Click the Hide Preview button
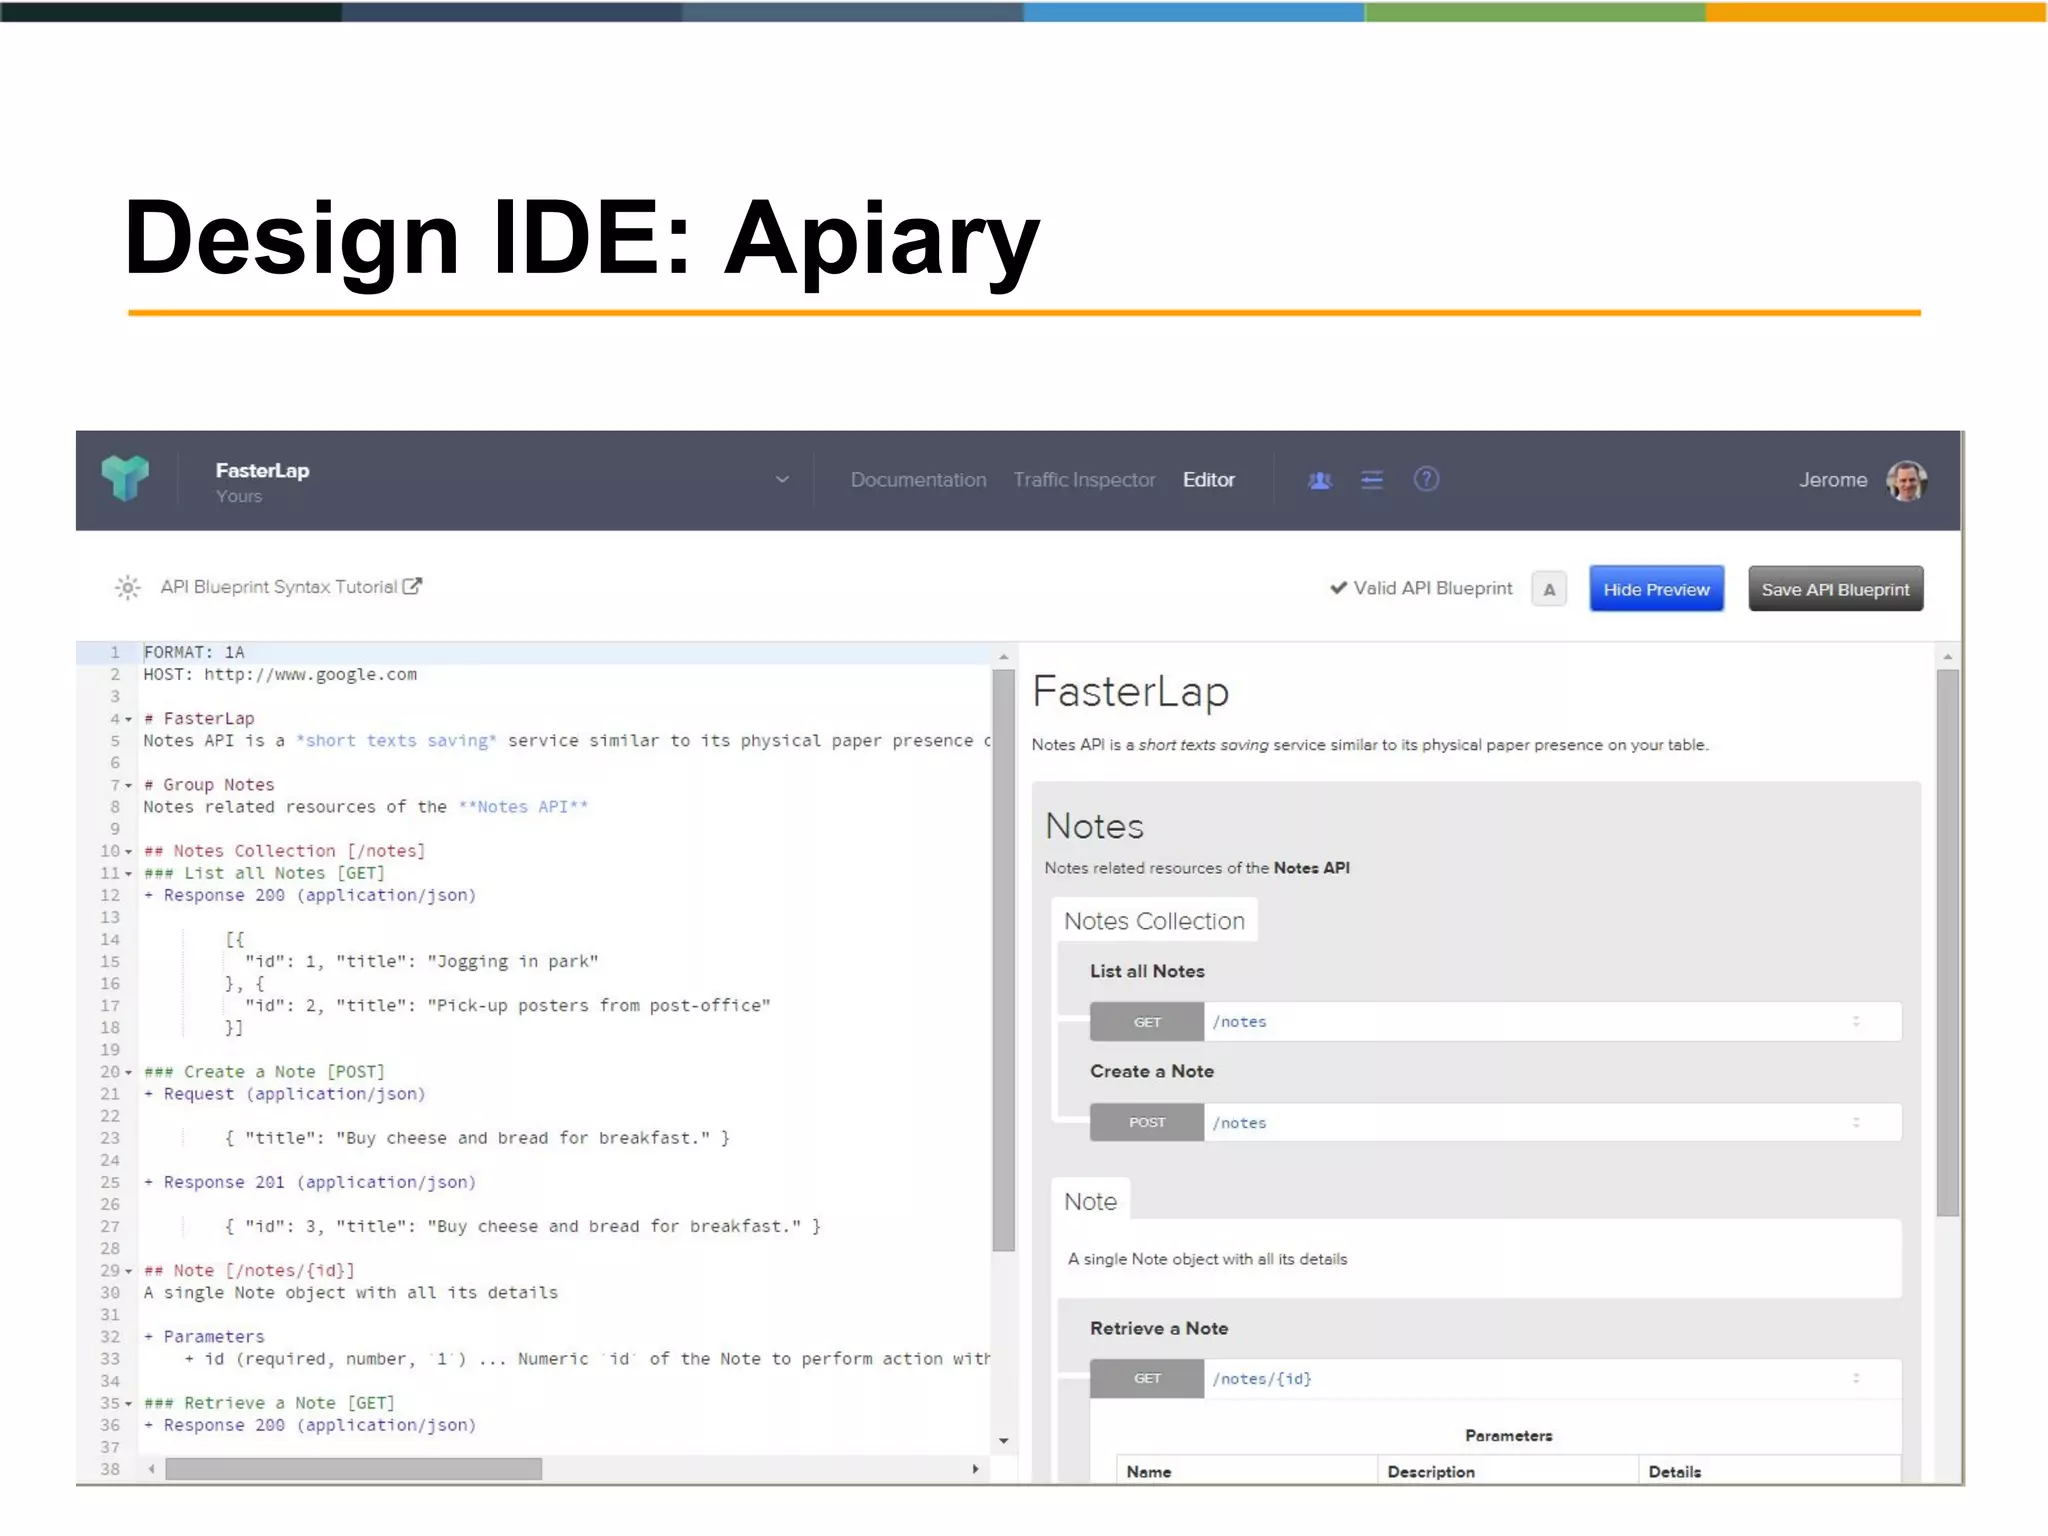The height and width of the screenshot is (1536, 2048). [1656, 589]
